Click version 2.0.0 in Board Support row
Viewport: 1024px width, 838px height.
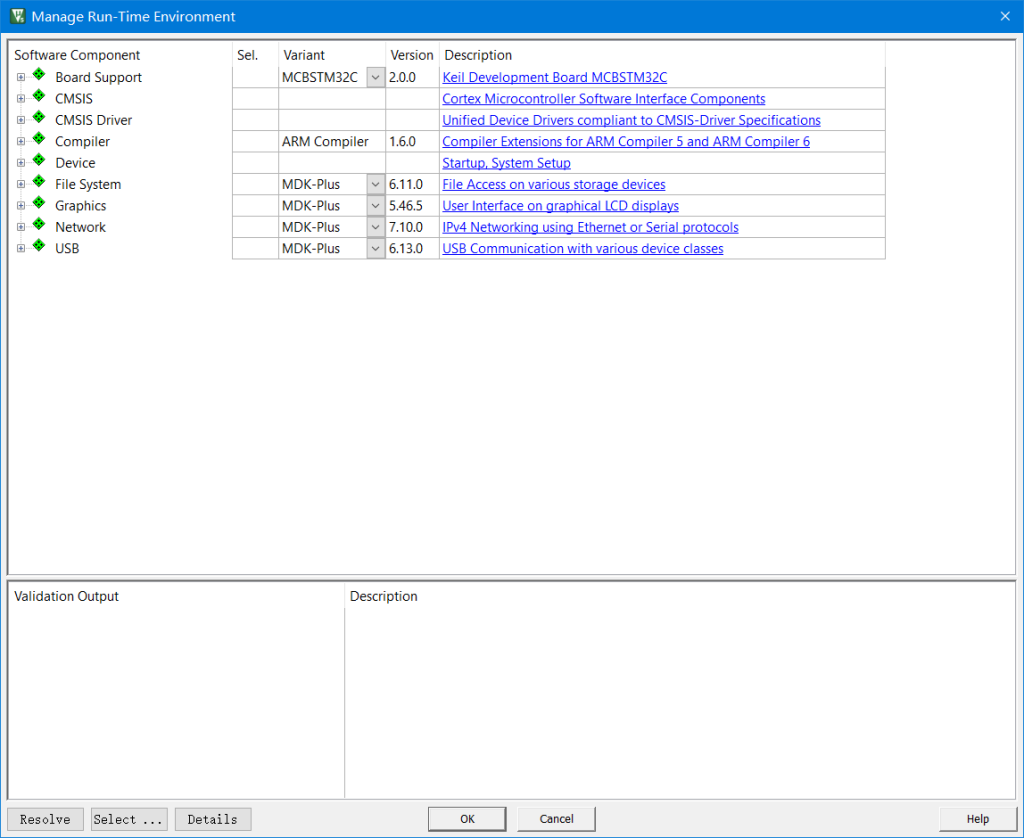(402, 77)
